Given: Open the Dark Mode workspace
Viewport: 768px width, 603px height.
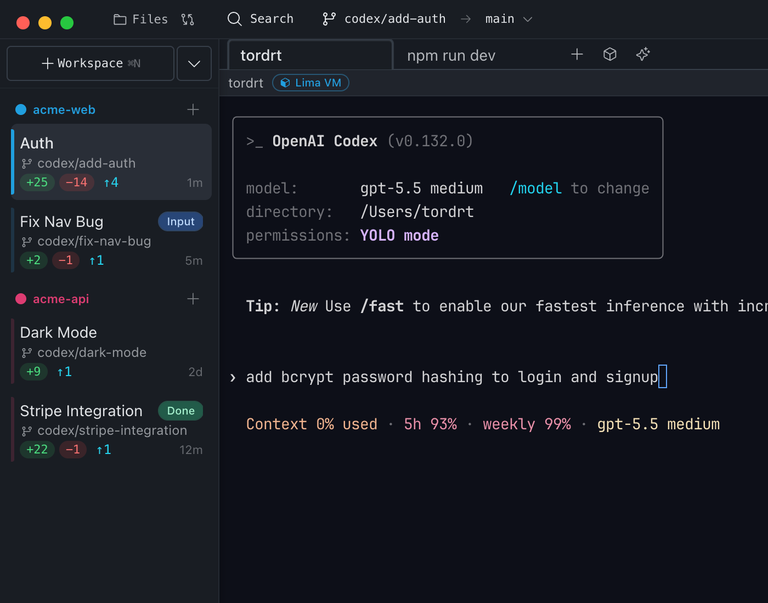Looking at the screenshot, I should [111, 352].
